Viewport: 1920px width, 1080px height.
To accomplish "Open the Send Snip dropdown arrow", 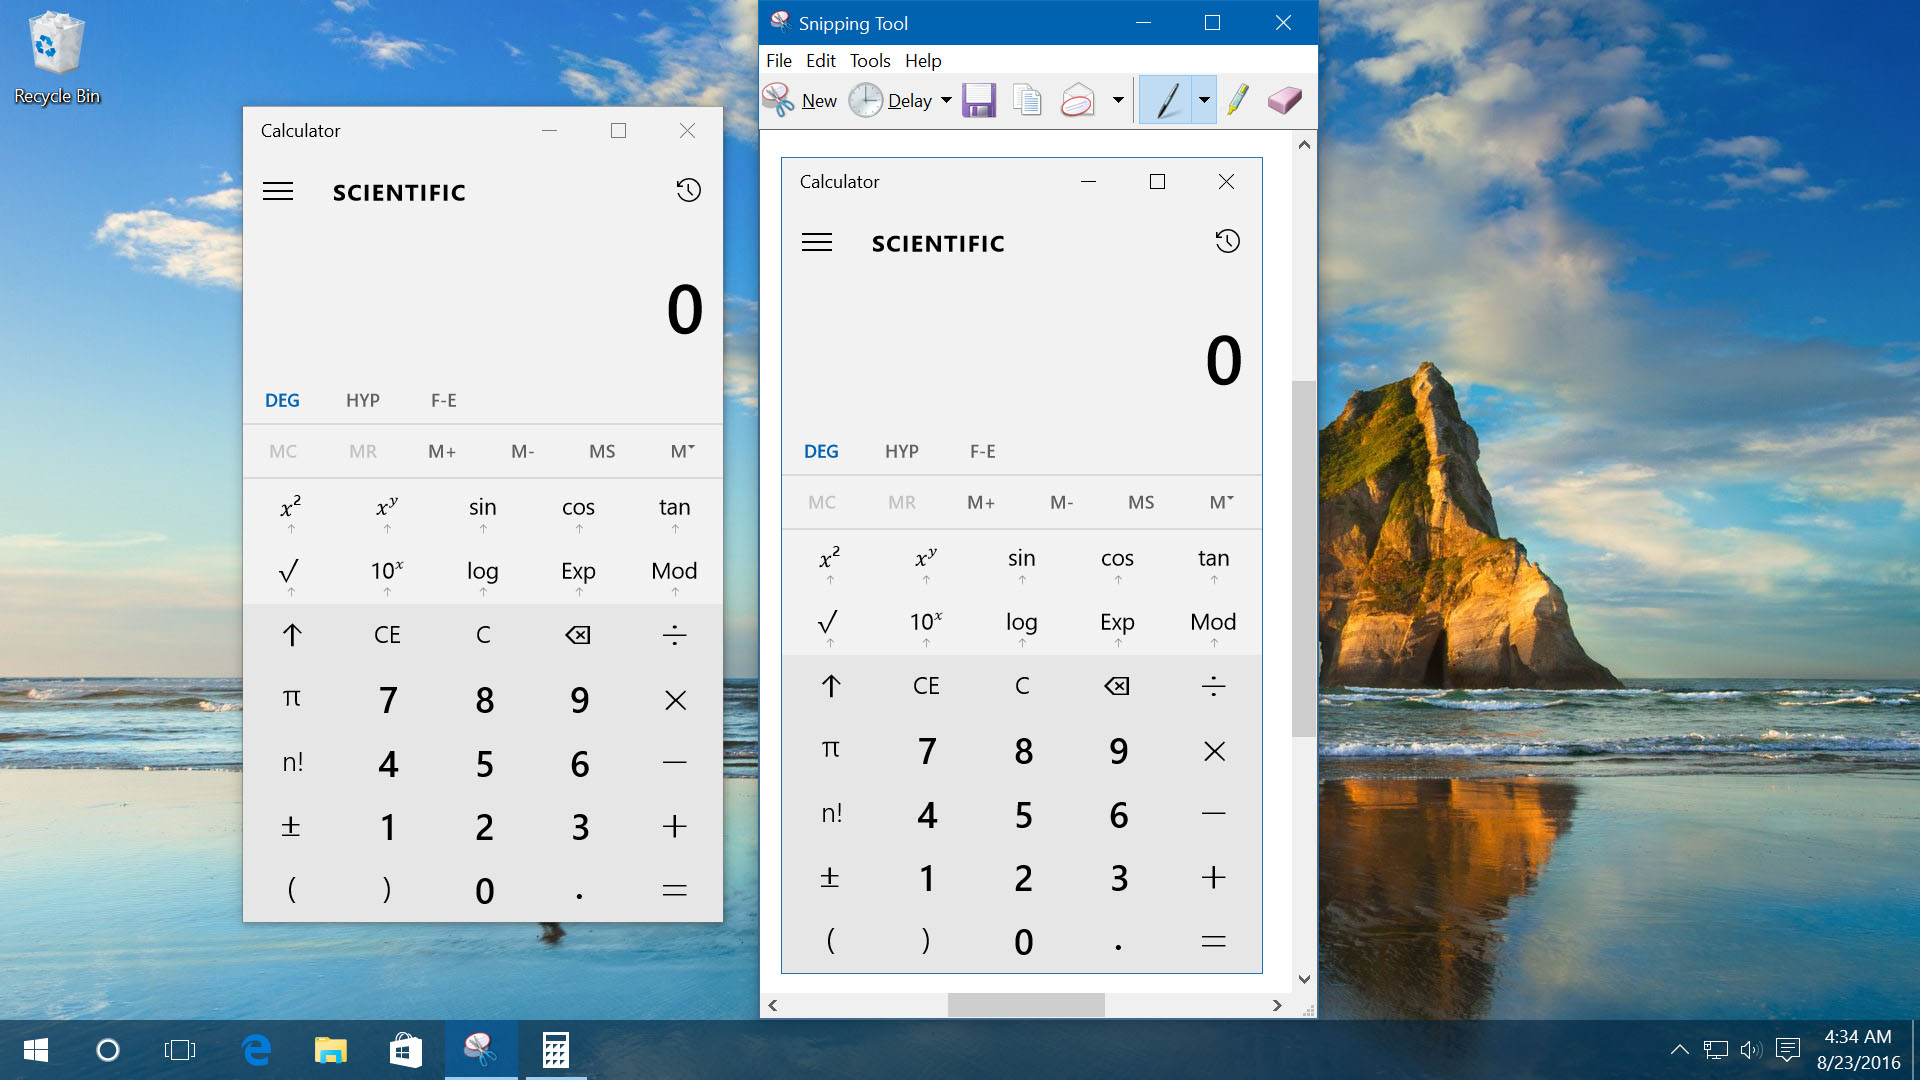I will [1118, 100].
